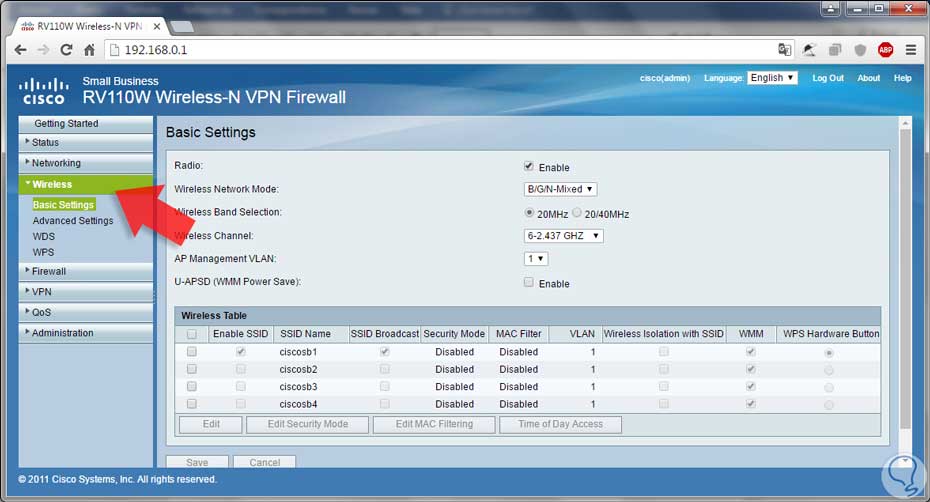Expand the Status menu section
930x502 pixels.
tap(86, 142)
